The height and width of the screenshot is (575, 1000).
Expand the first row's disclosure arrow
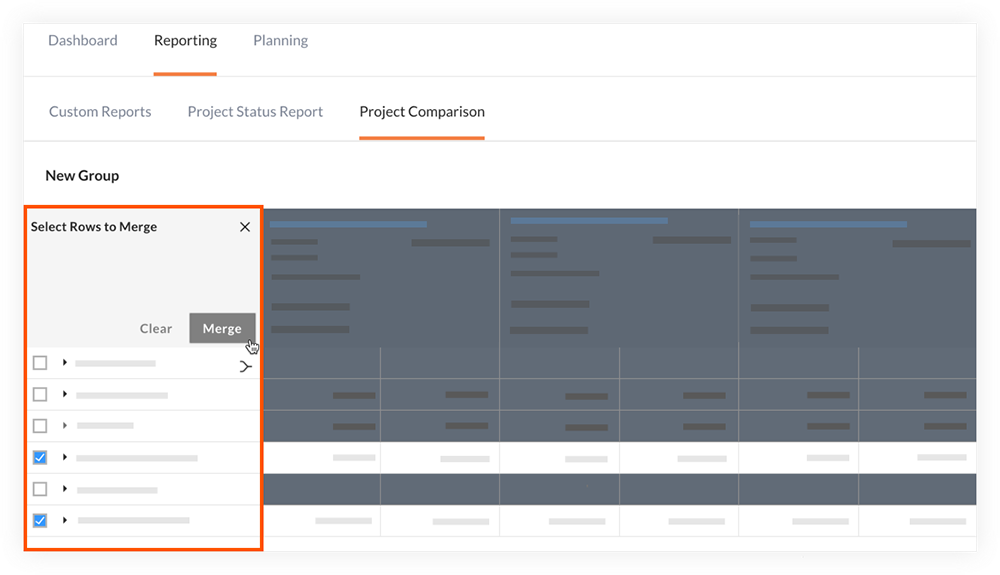pyautogui.click(x=65, y=362)
